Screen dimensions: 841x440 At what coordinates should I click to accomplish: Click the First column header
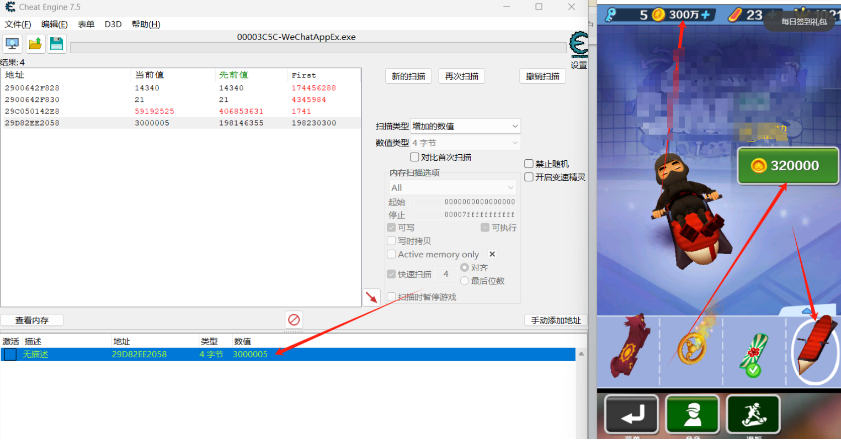point(324,75)
